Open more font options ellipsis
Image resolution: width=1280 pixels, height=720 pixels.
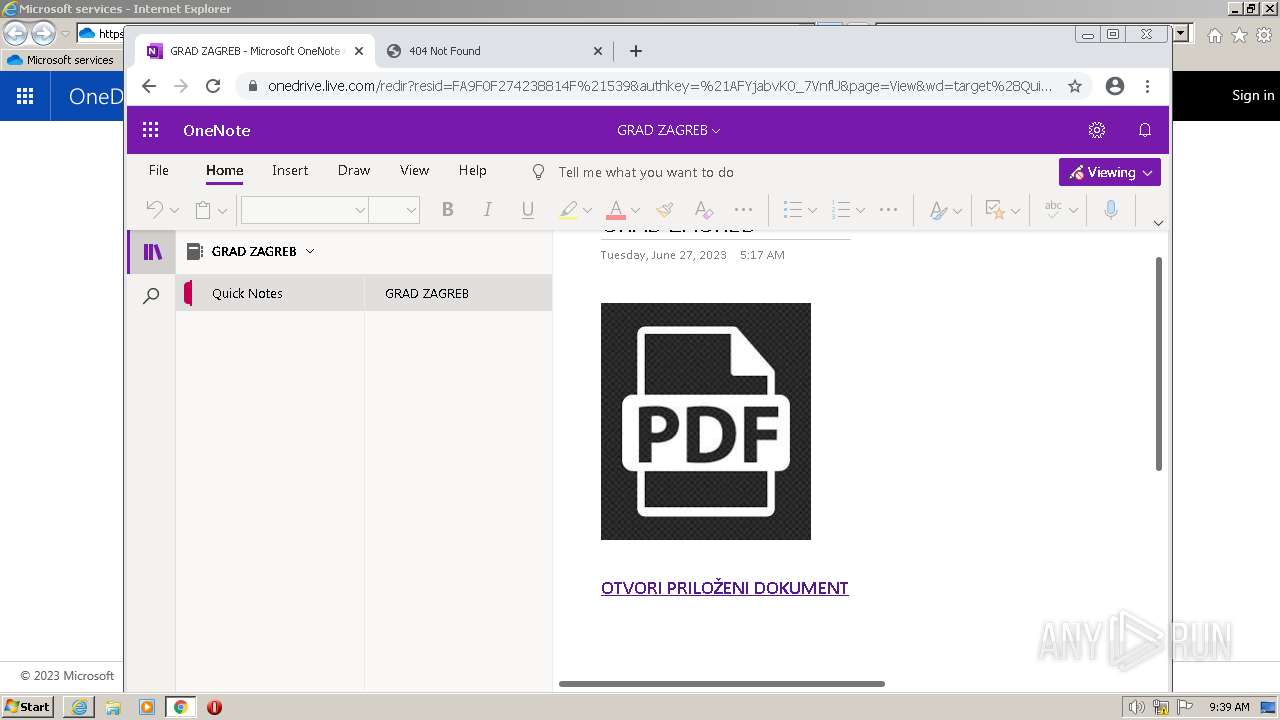tap(743, 210)
